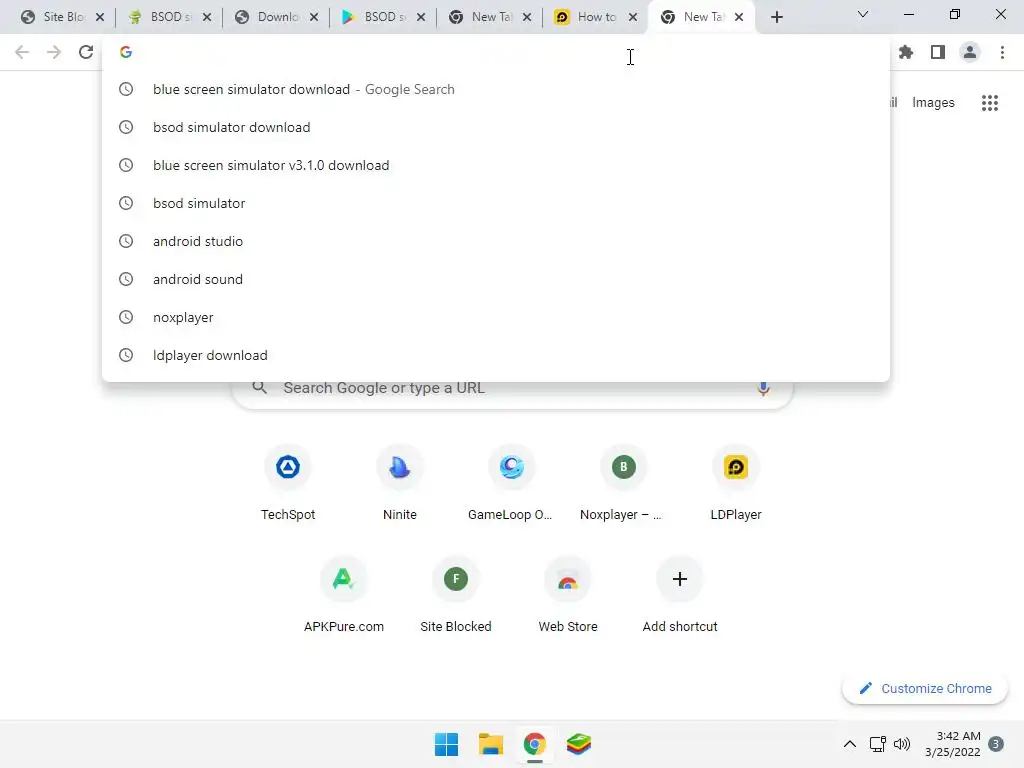Image resolution: width=1024 pixels, height=768 pixels.
Task: Open Chrome's three-dot menu
Action: [x=1002, y=52]
